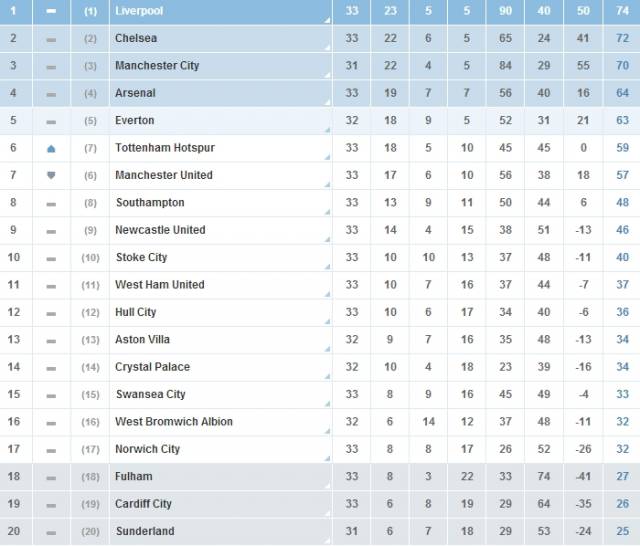Click the no-change dash icon beside Chelsea
The width and height of the screenshot is (640, 546).
pyautogui.click(x=51, y=40)
